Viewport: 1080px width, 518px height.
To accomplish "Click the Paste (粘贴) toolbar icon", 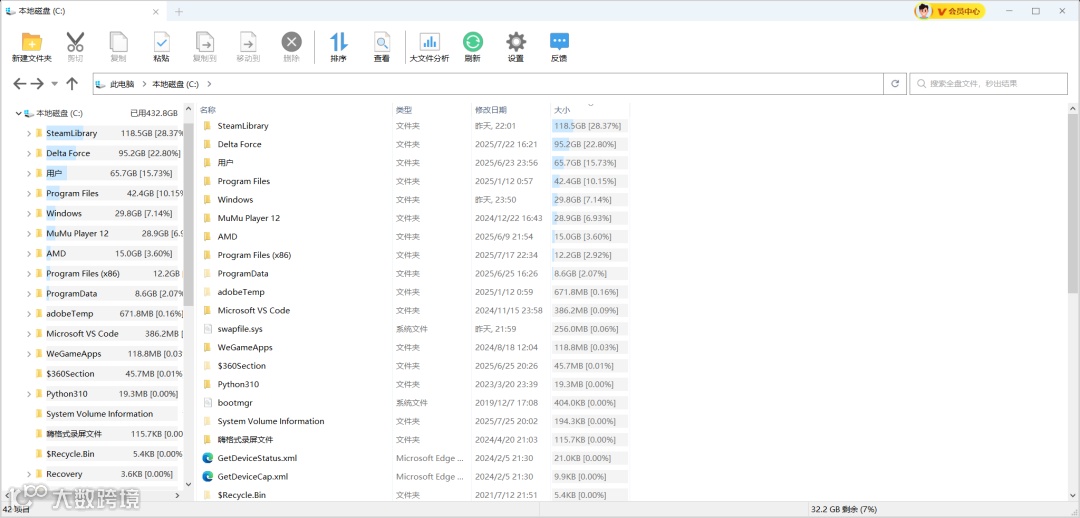I will tap(162, 42).
